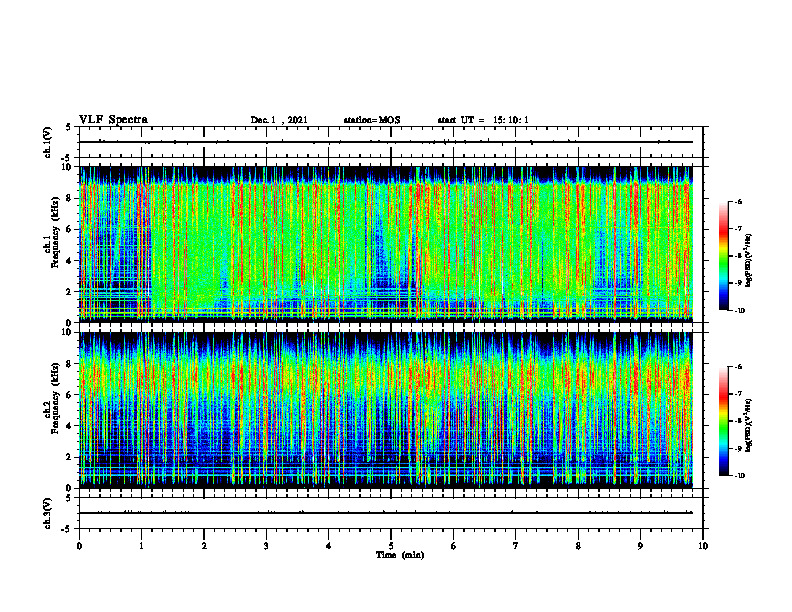This screenshot has width=792, height=612.
Task: Click the ch.2 spectrogram panel
Action: click(386, 410)
